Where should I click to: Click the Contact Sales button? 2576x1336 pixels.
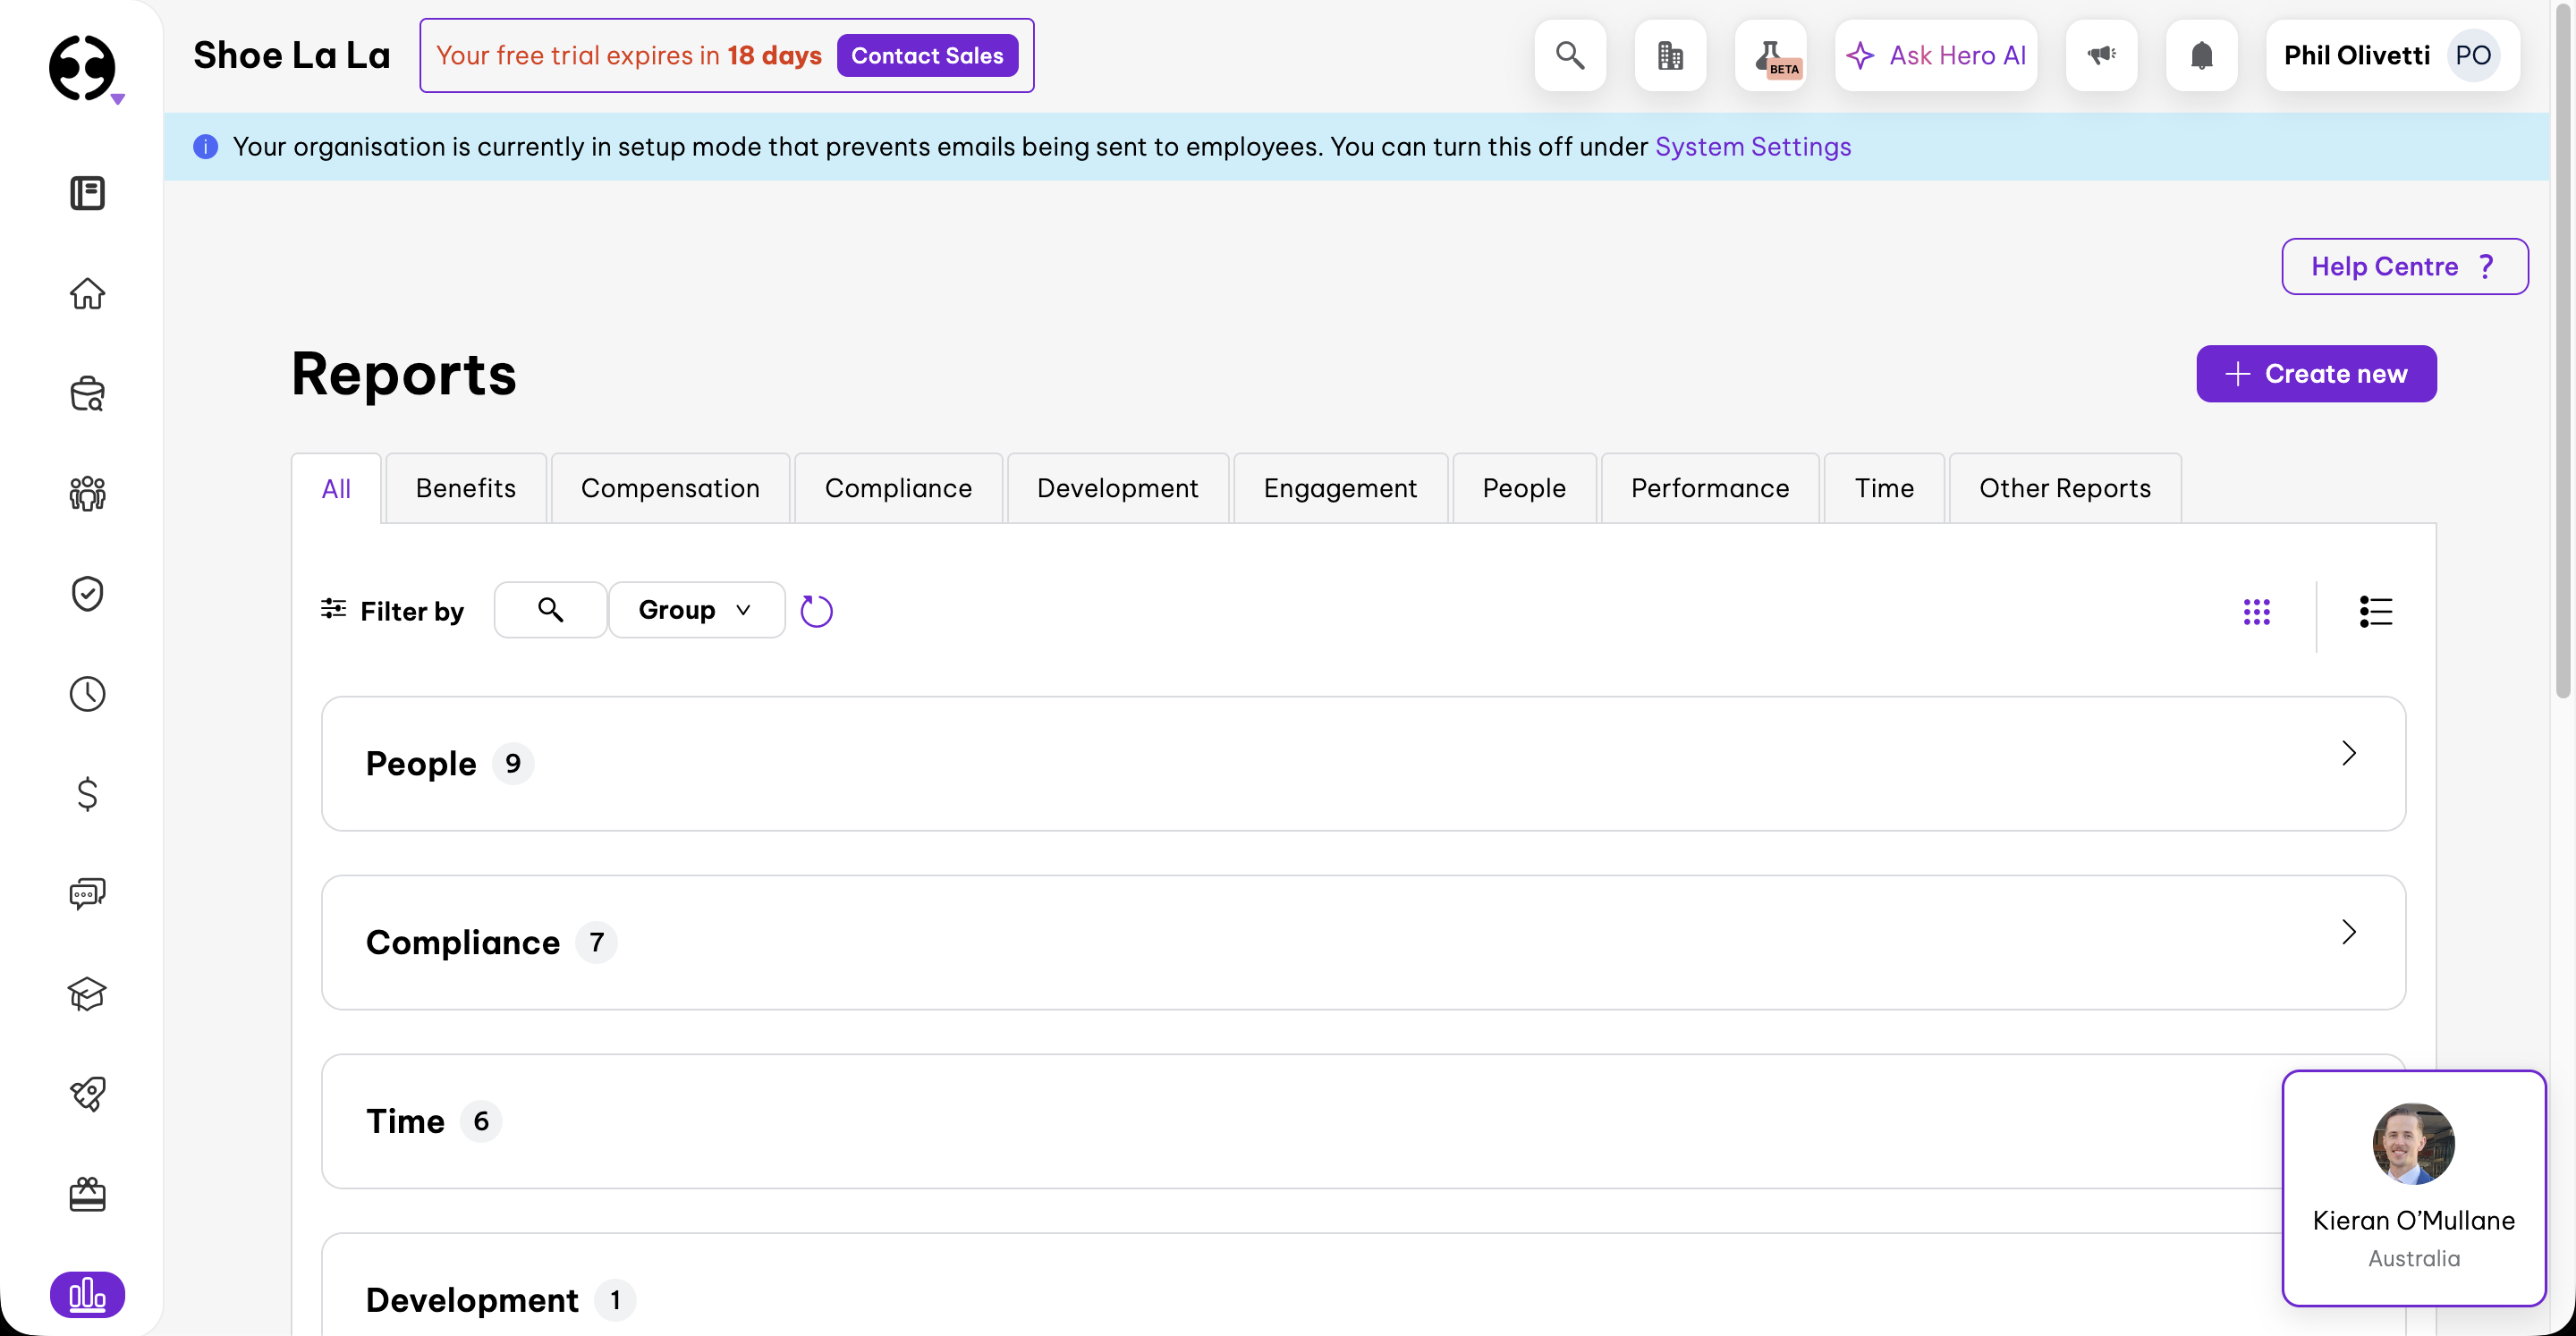927,55
